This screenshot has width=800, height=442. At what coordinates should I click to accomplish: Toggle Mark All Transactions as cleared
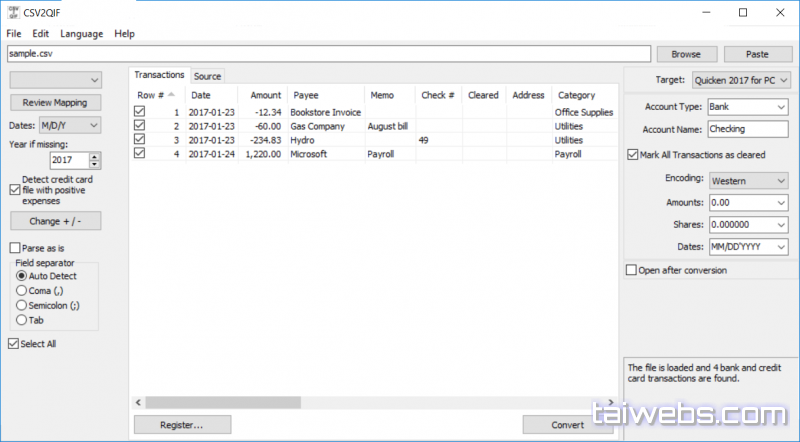coord(632,155)
